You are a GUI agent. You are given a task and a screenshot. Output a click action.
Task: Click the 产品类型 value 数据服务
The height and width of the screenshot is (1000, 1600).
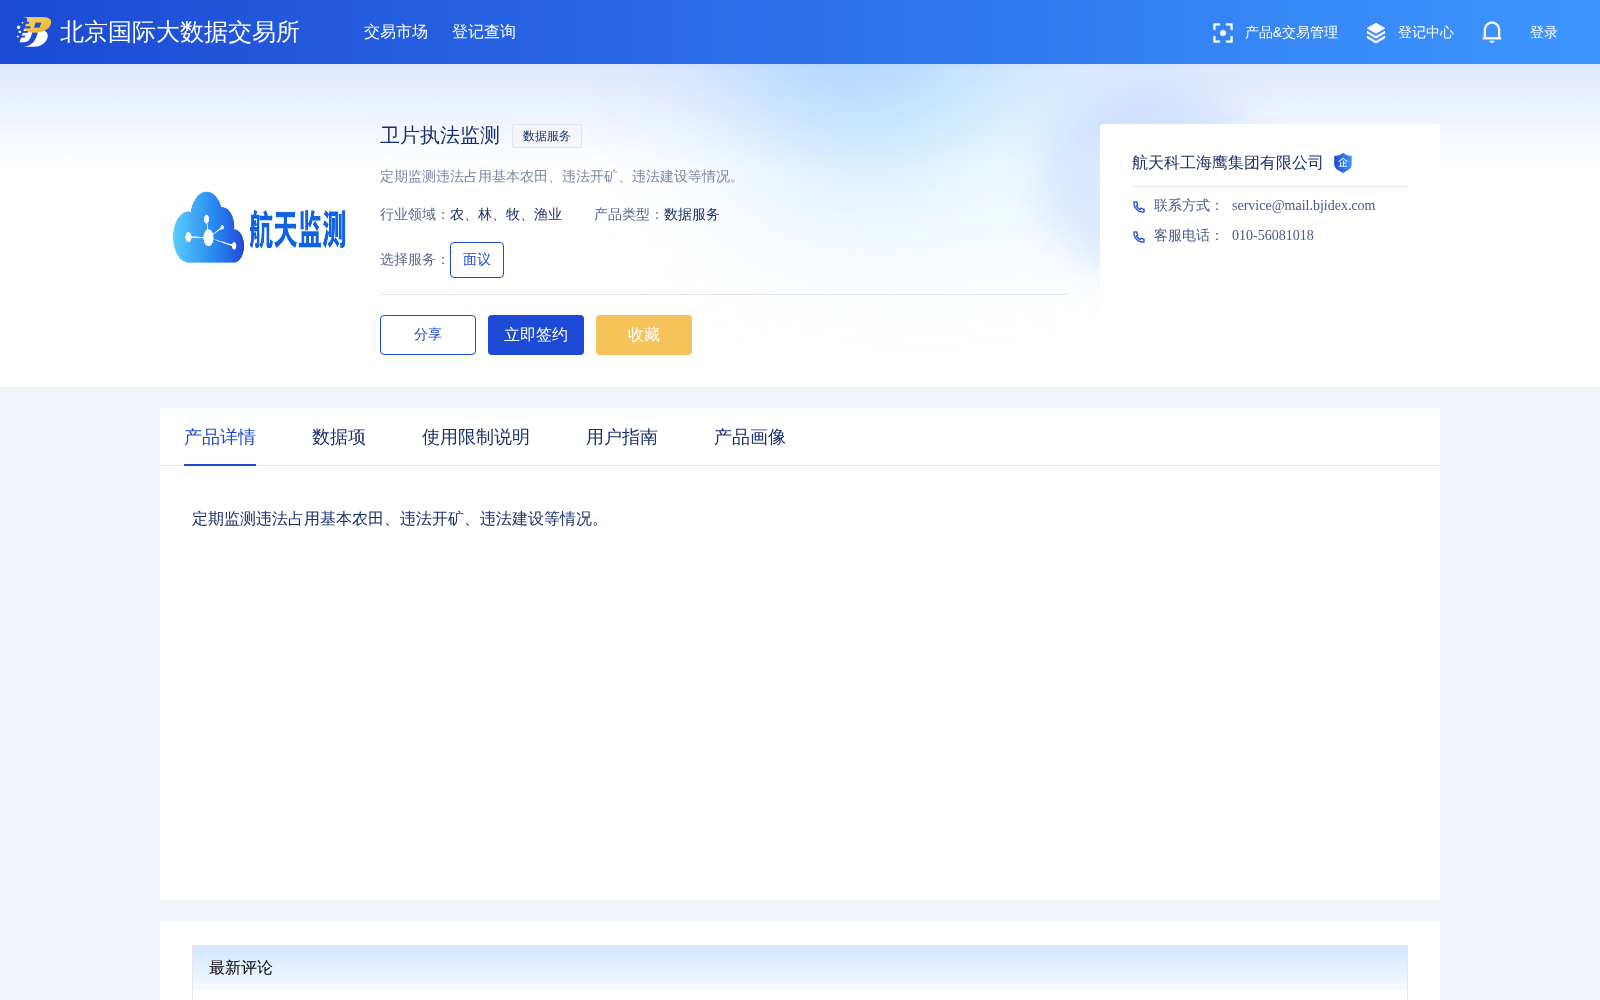click(x=692, y=215)
